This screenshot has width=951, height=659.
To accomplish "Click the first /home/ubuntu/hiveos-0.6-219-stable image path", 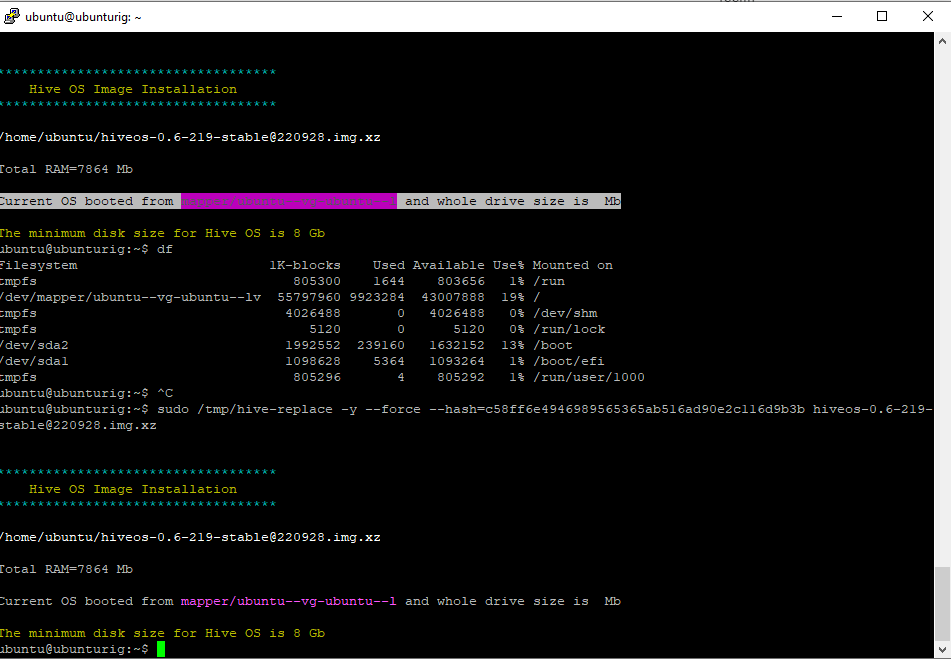I will (190, 138).
